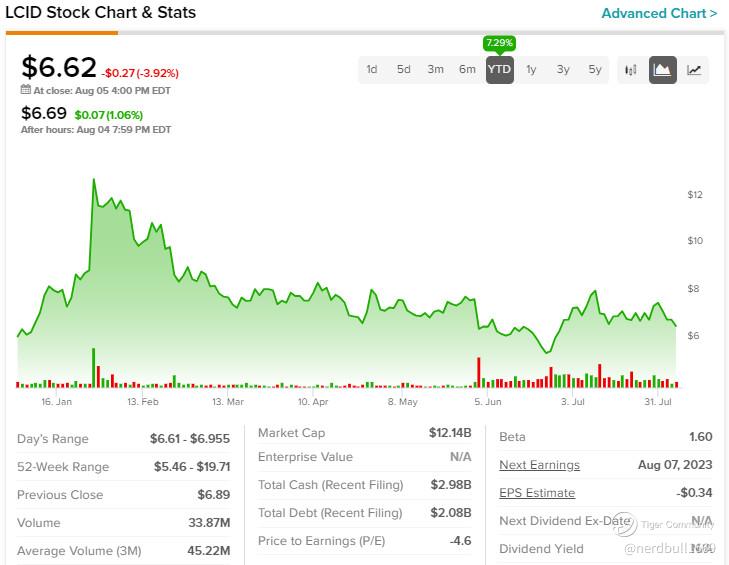729x565 pixels.
Task: Click the Day's Range value $6.61 - $6.955
Action: click(190, 439)
